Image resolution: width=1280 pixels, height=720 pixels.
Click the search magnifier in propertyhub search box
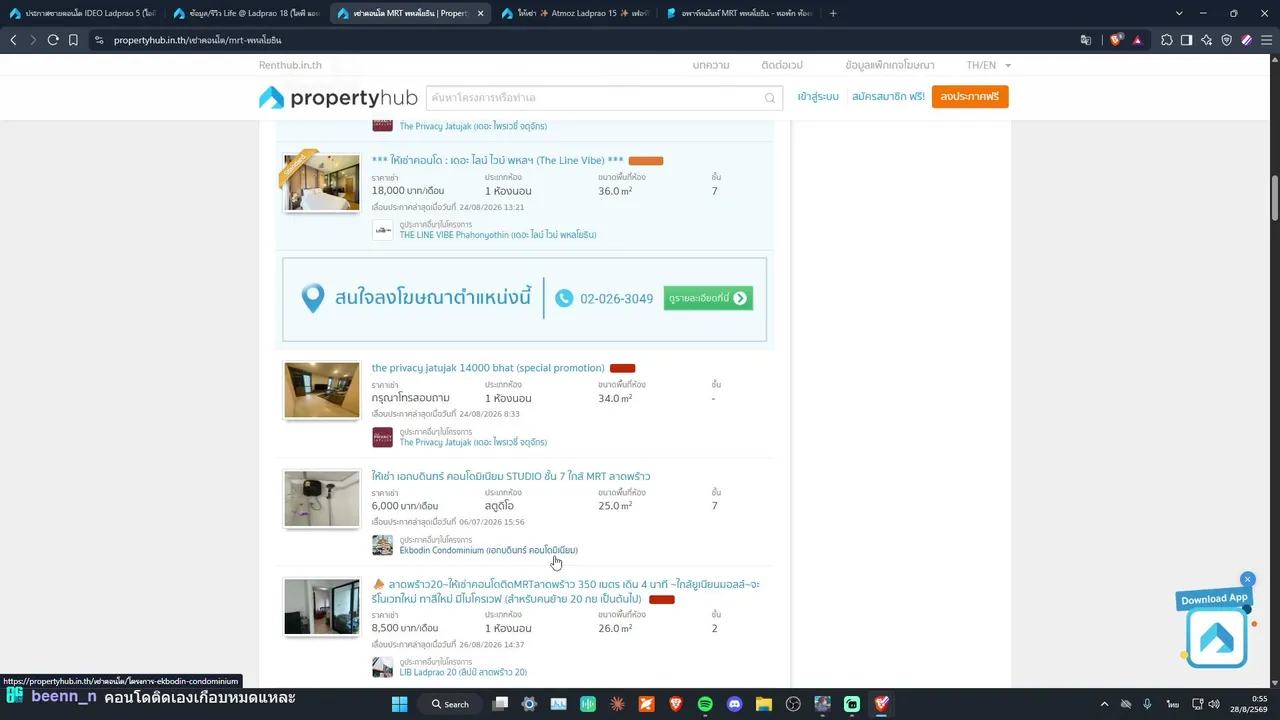tap(770, 98)
